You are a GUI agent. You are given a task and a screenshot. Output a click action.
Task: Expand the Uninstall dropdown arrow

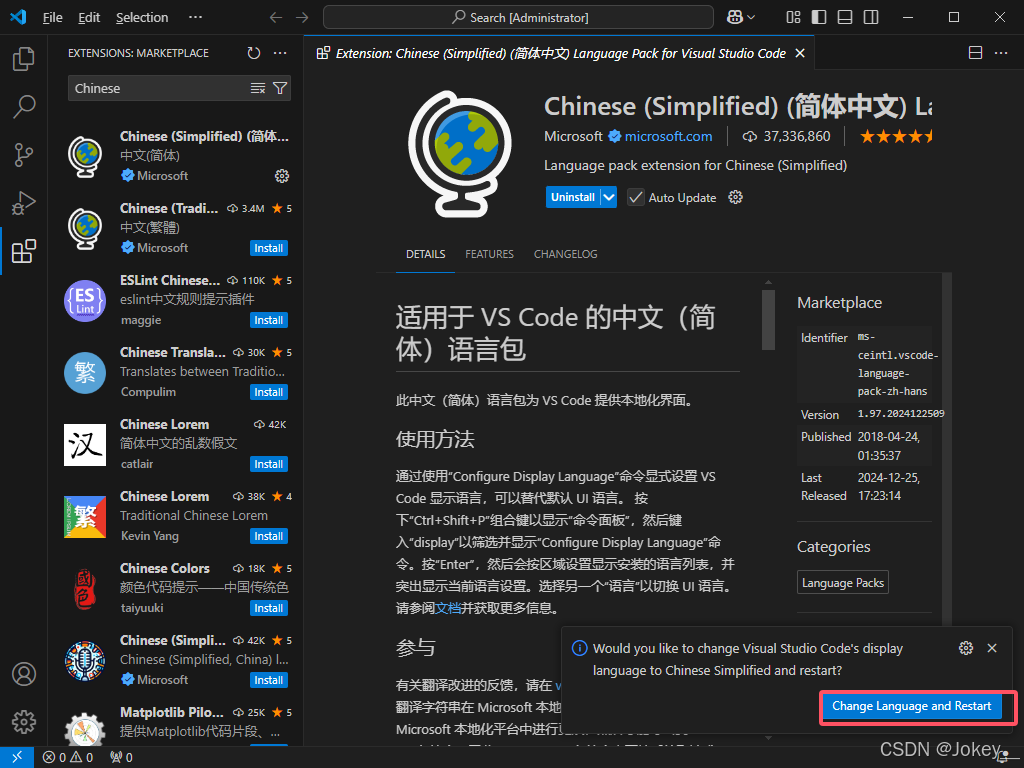609,197
